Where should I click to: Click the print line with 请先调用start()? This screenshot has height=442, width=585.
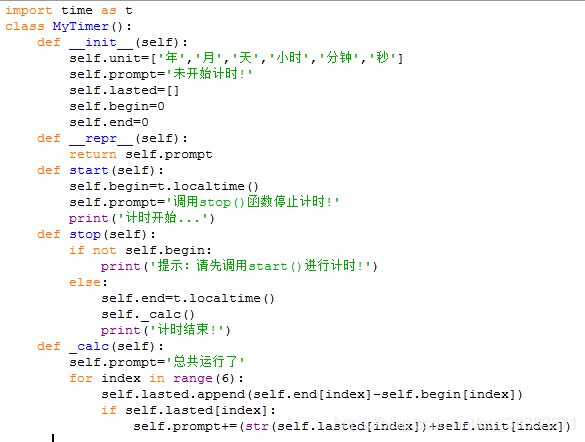click(239, 266)
